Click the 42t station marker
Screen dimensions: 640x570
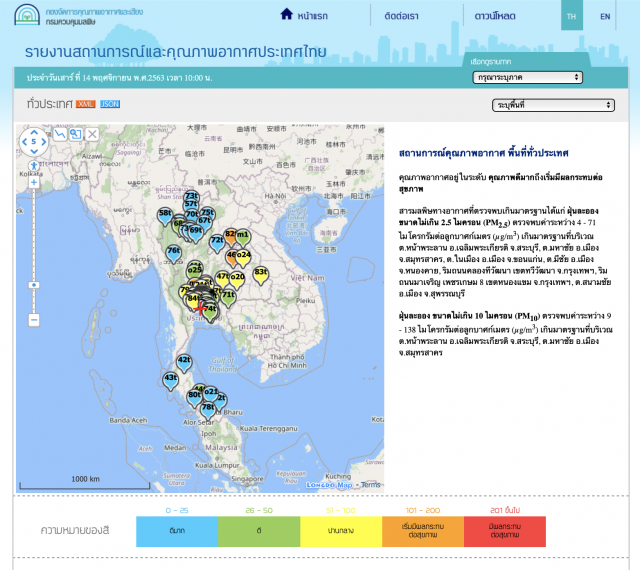pos(184,363)
